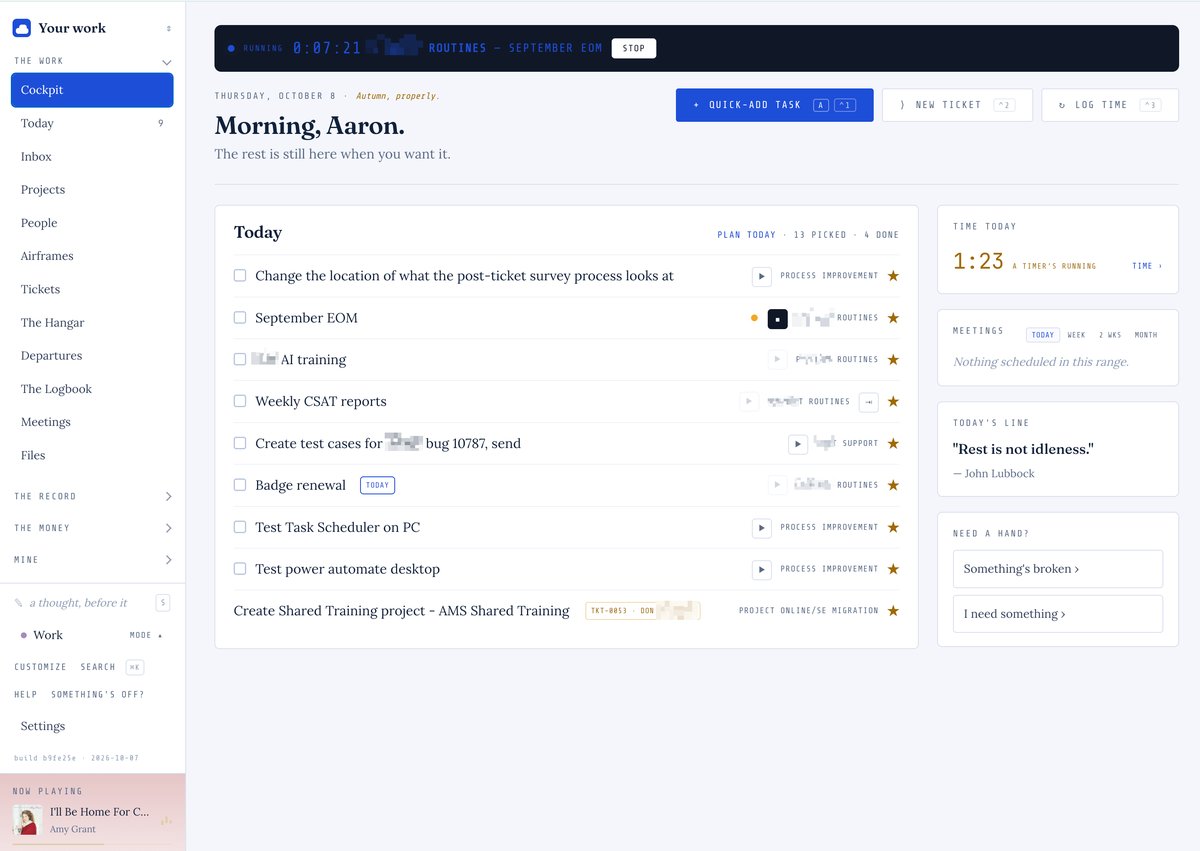Image resolution: width=1200 pixels, height=851 pixels.
Task: Click the pencil icon beside a thought field
Action: [x=18, y=603]
